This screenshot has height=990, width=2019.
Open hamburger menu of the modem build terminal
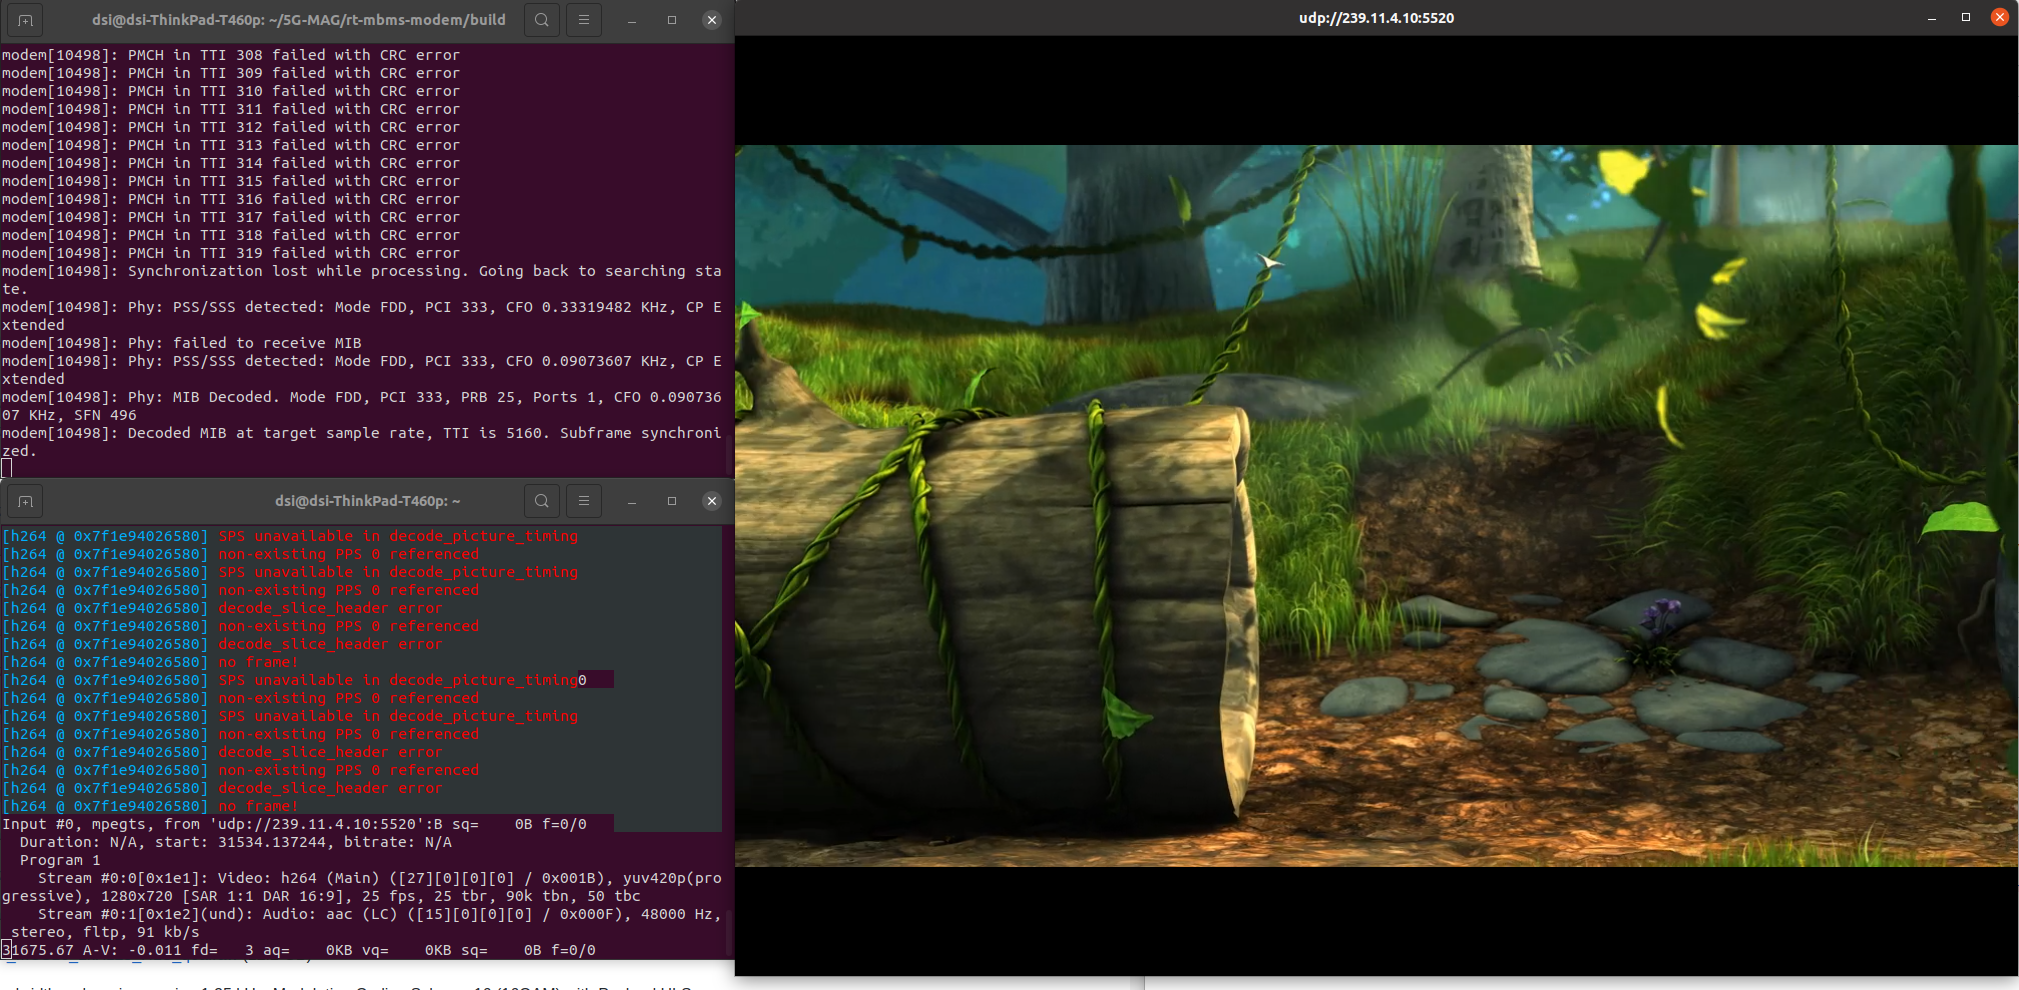pos(584,20)
